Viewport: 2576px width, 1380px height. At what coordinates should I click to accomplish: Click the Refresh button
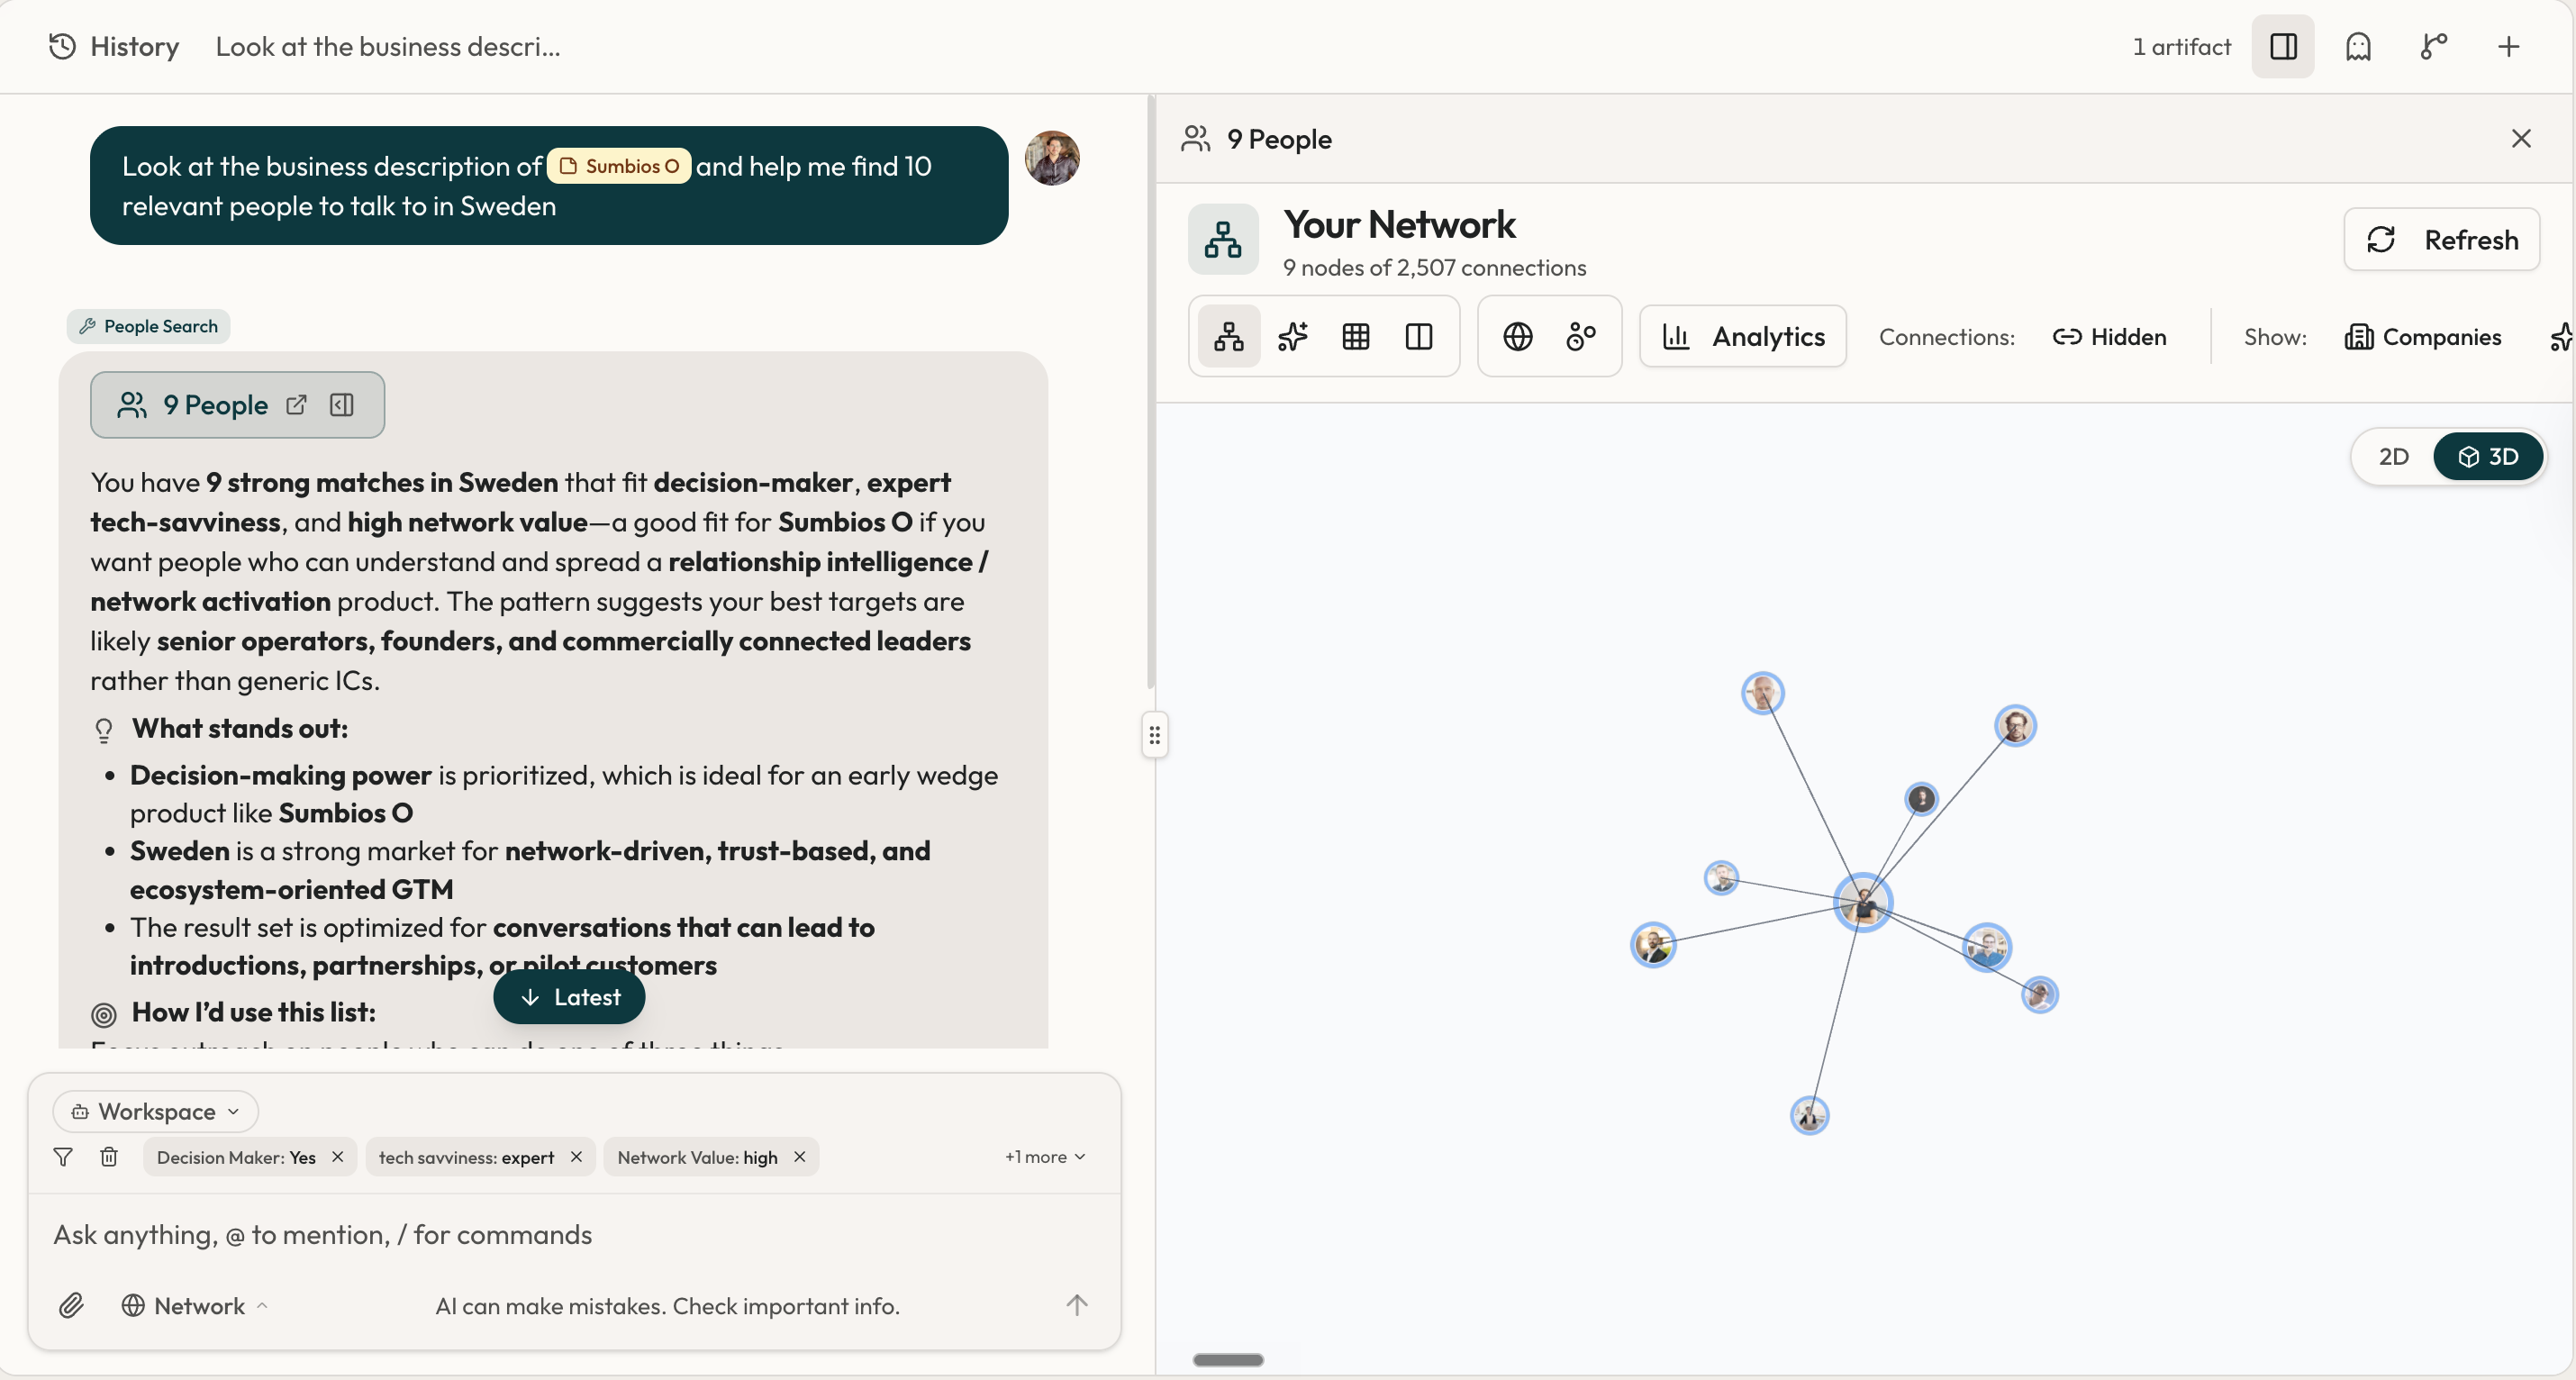point(2442,240)
